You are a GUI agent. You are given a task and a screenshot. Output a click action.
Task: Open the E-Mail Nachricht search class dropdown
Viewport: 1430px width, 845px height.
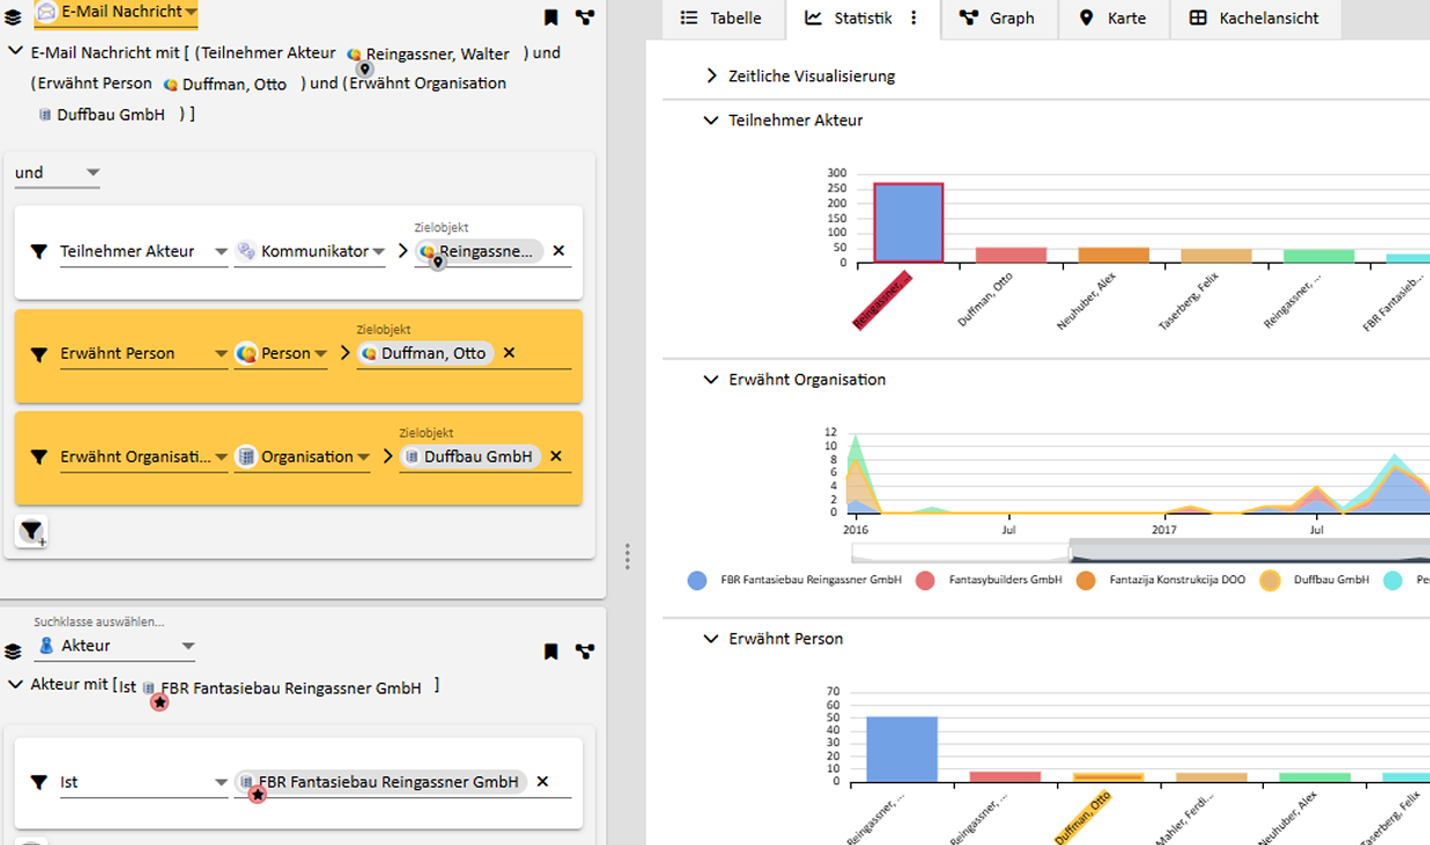coord(116,12)
